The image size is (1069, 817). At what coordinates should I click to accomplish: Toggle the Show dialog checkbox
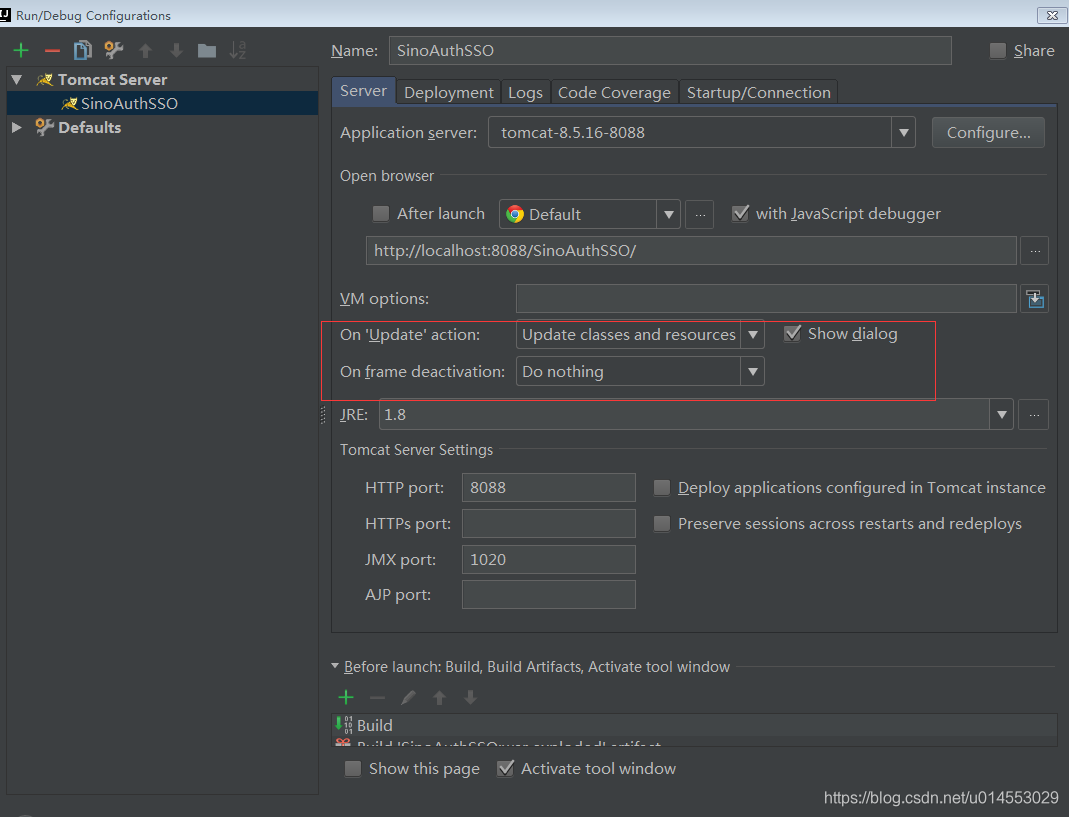coord(792,333)
